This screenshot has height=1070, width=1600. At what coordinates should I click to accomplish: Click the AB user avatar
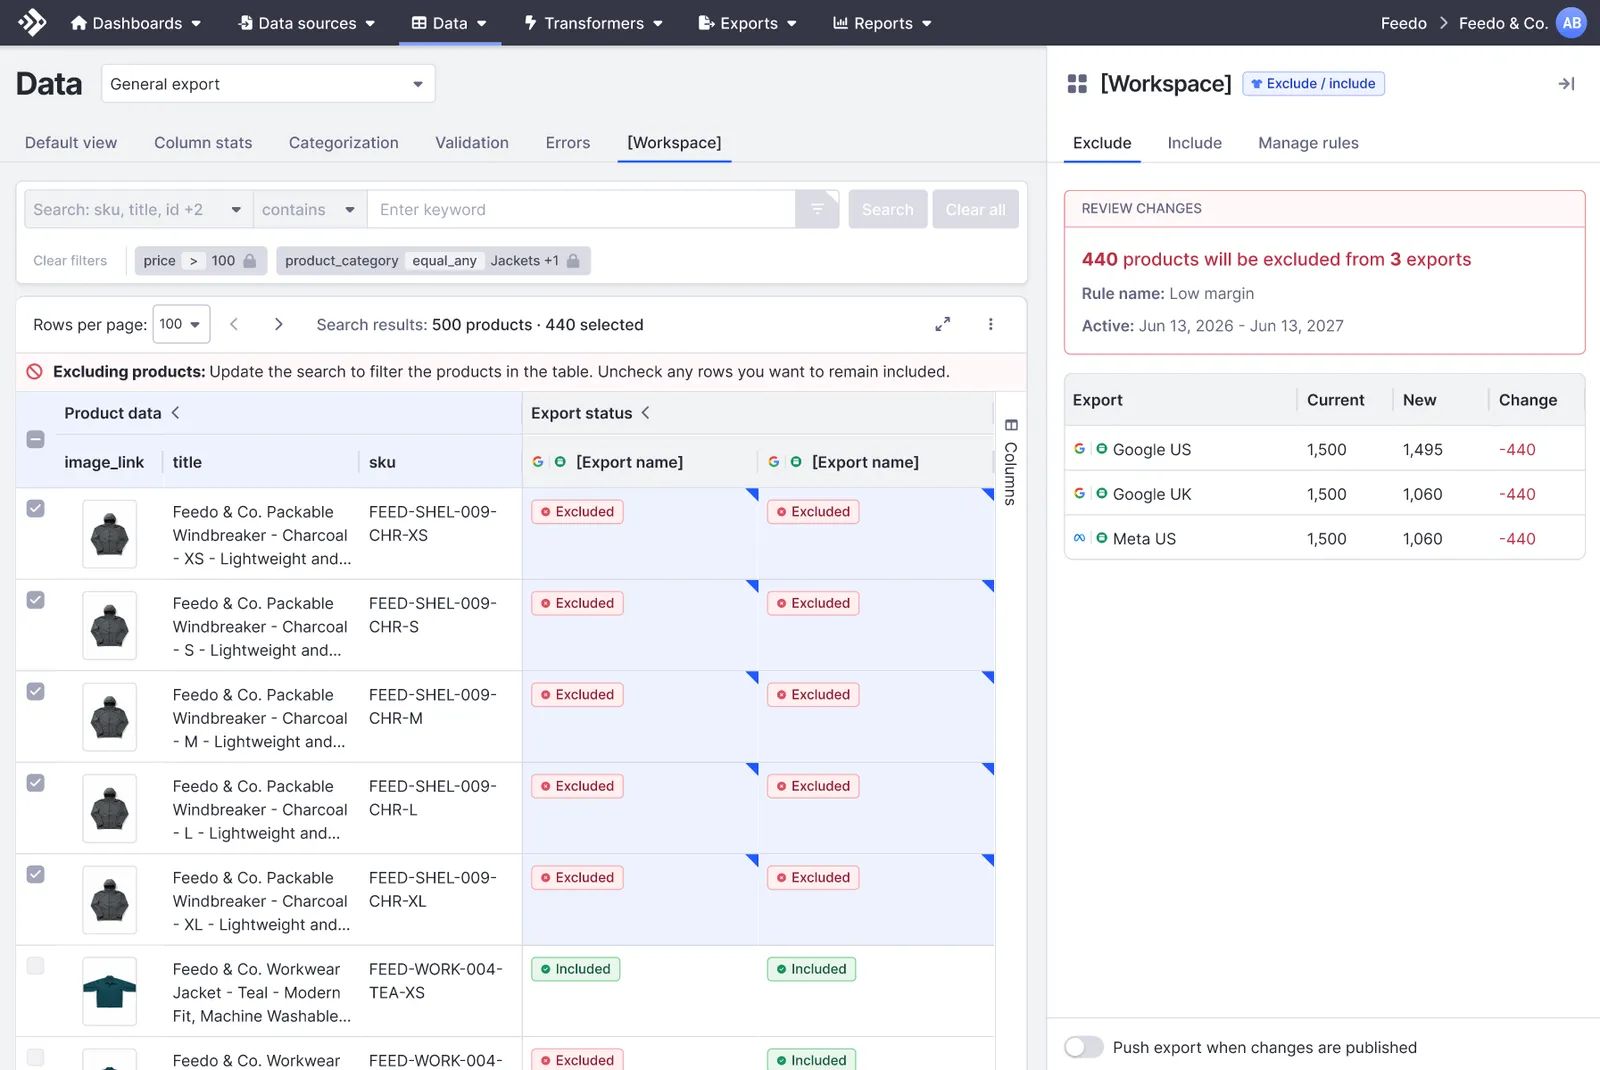(1571, 22)
